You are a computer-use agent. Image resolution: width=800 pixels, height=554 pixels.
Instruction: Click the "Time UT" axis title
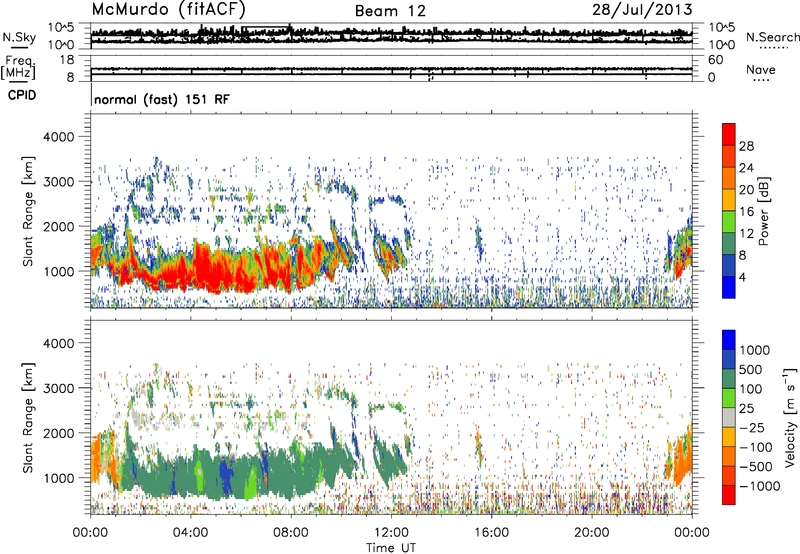point(391,548)
